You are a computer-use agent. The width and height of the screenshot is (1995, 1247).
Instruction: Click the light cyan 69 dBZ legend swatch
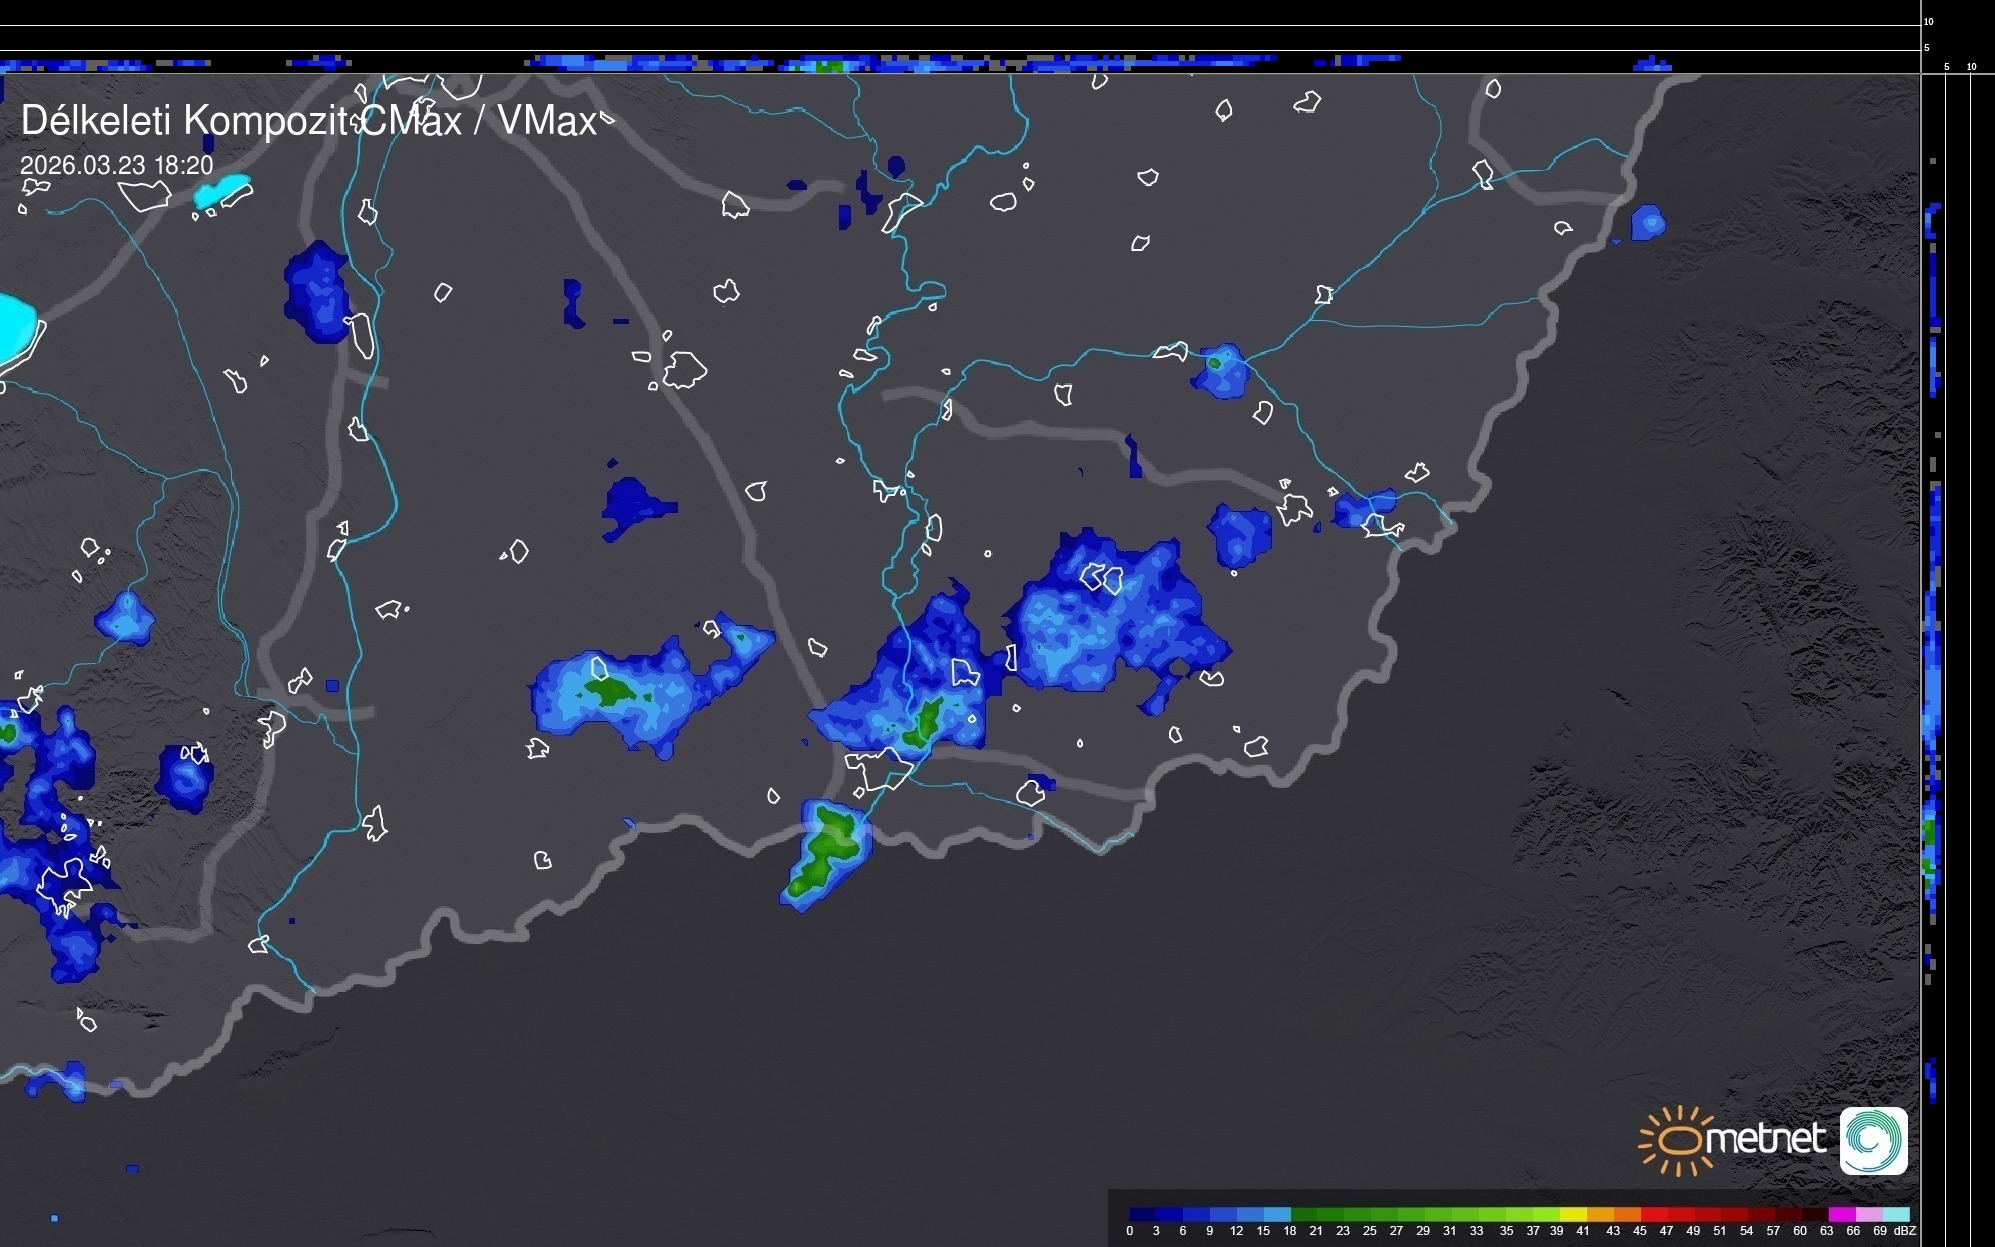[1895, 1215]
